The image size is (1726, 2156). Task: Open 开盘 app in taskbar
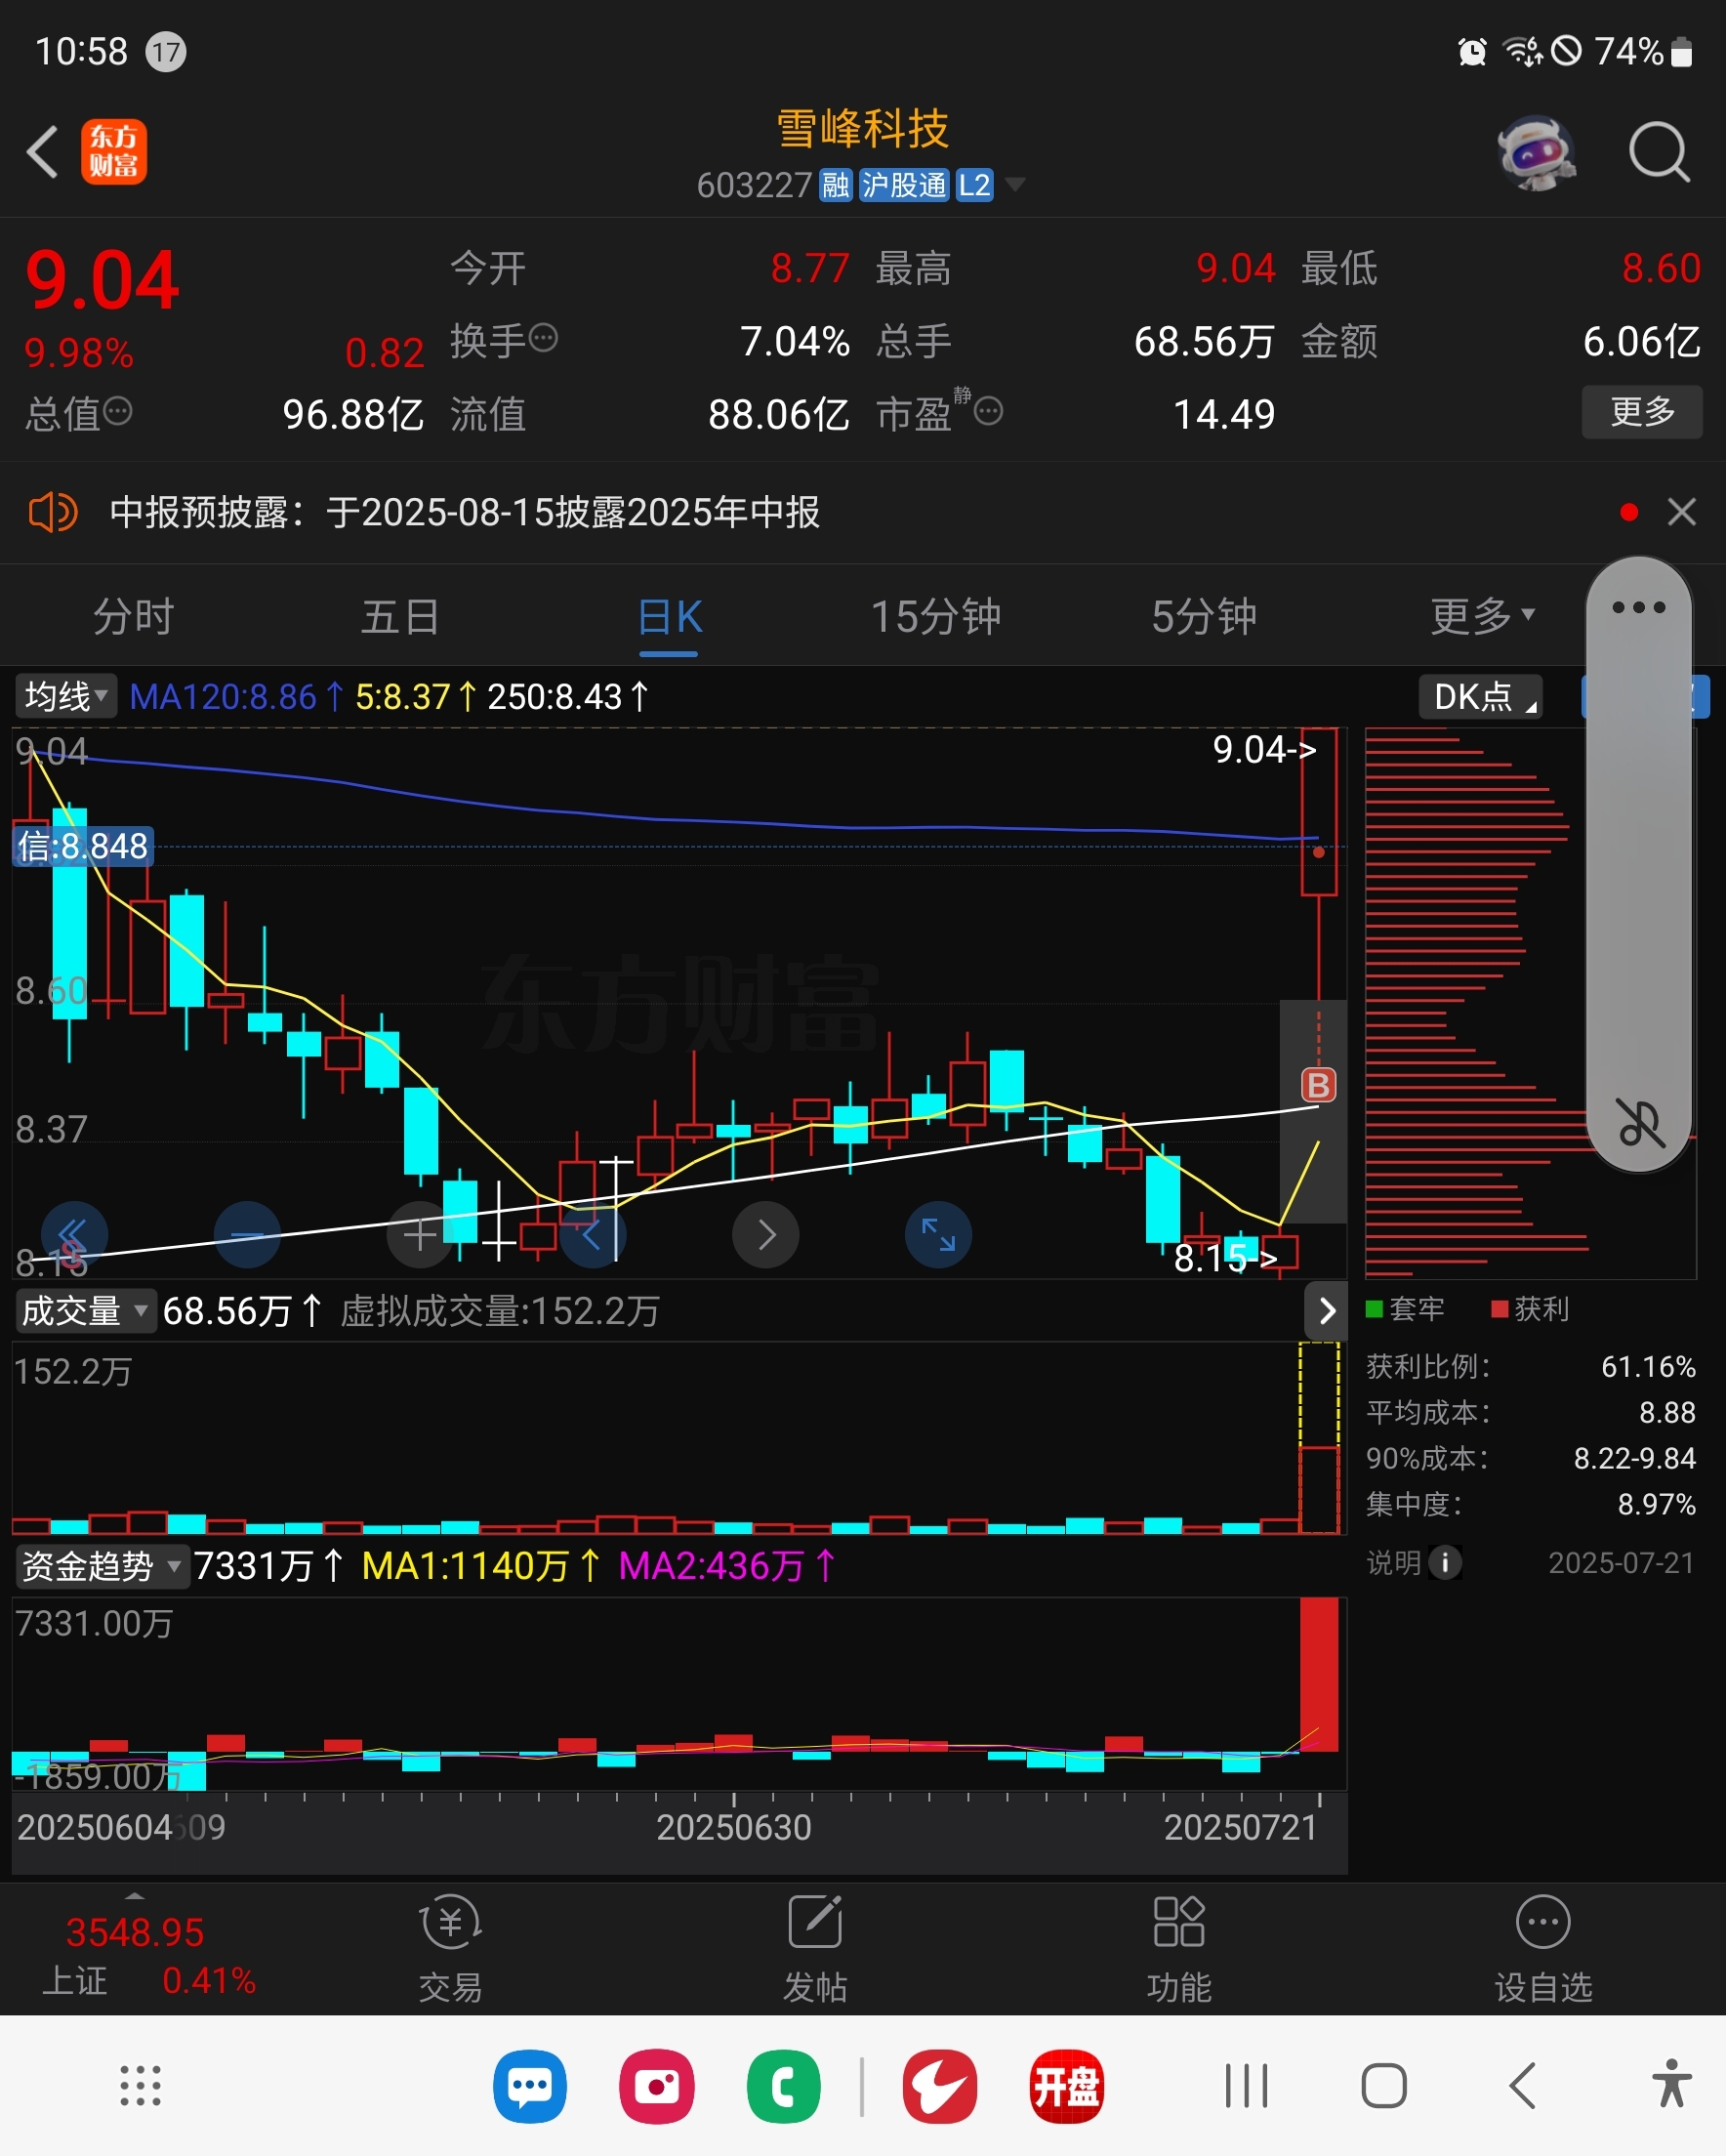click(1067, 2086)
